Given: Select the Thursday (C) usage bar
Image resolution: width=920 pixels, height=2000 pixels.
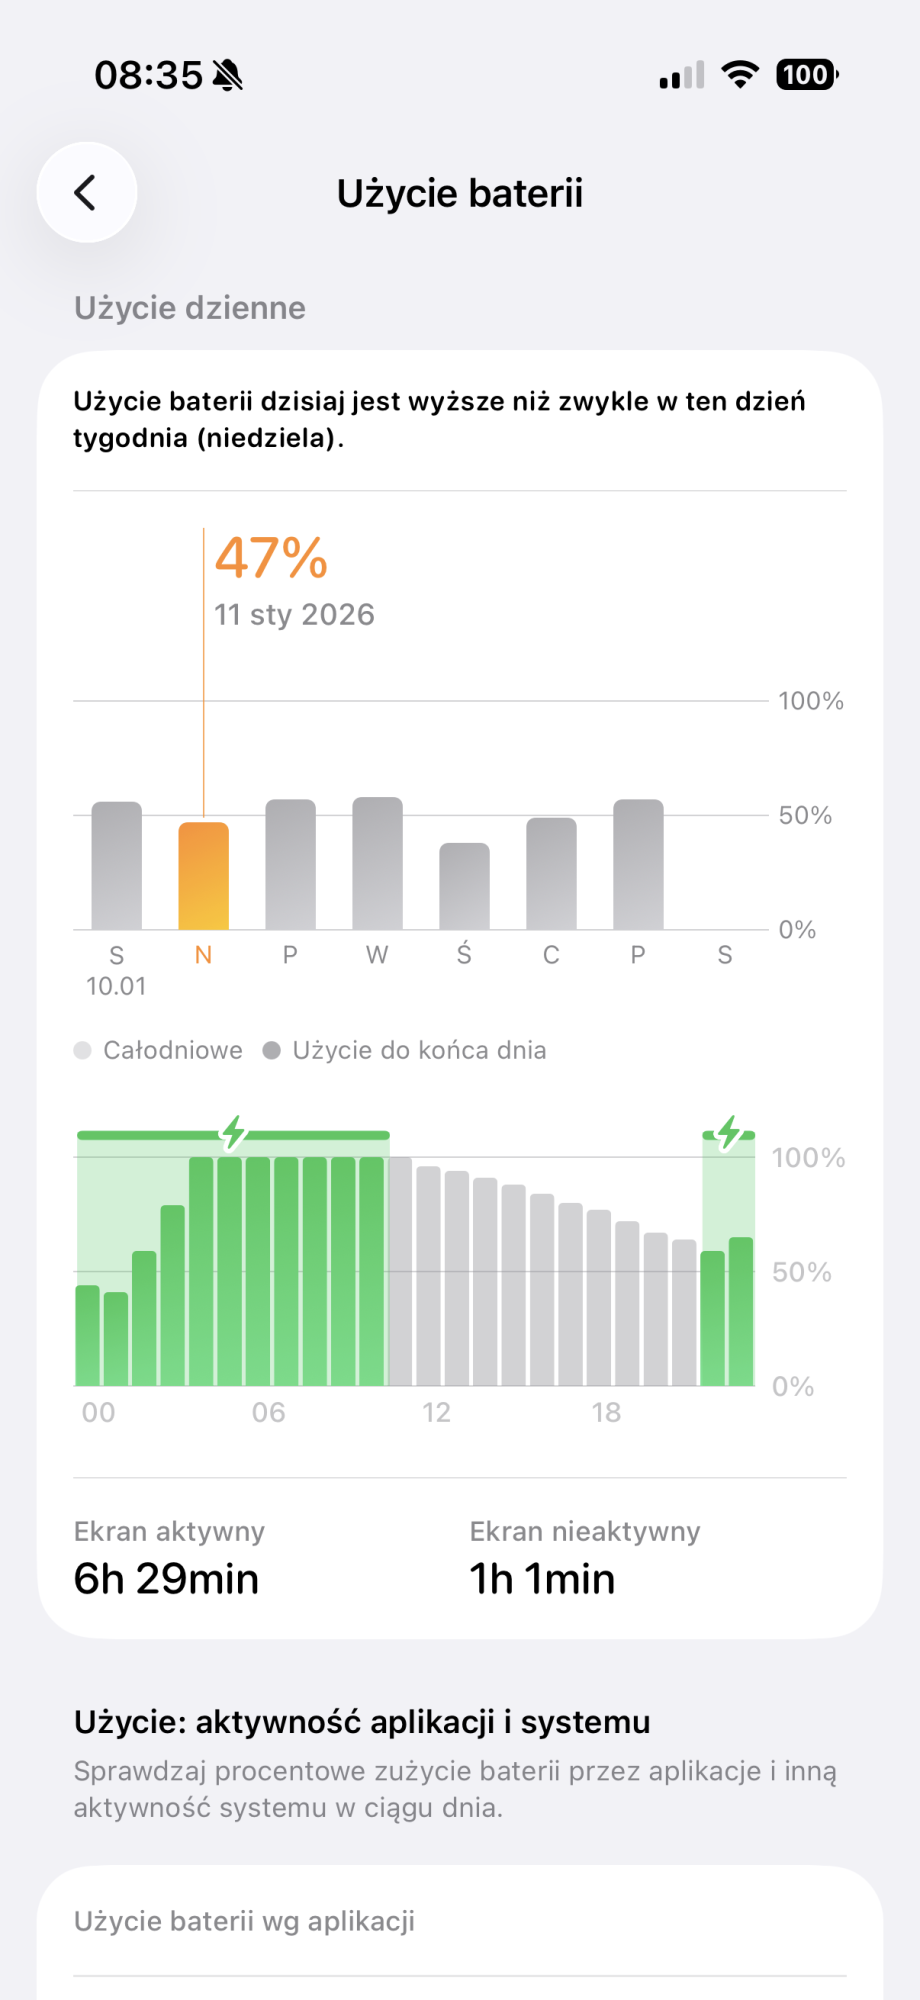Looking at the screenshot, I should coord(551,874).
